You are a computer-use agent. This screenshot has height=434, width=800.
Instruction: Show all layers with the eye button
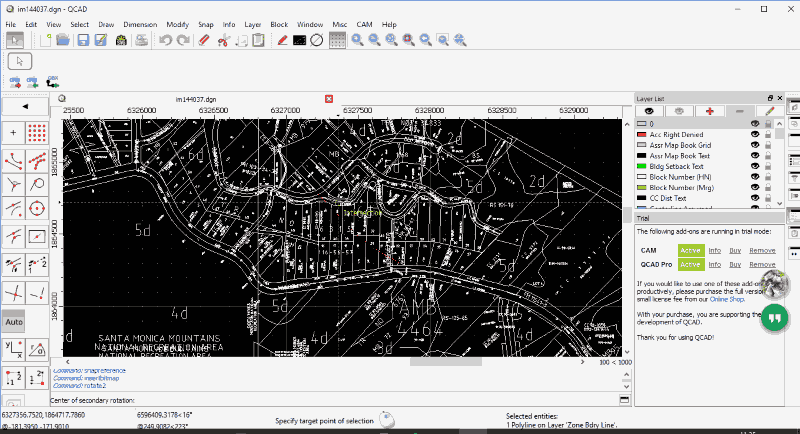[649, 111]
